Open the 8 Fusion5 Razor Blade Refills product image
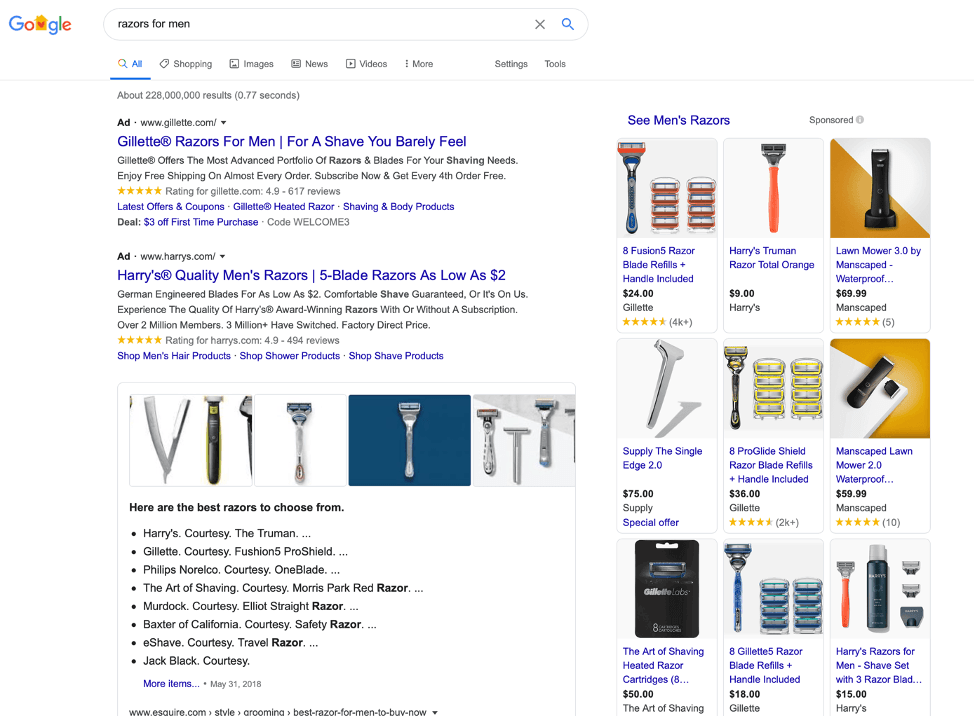 pos(667,188)
